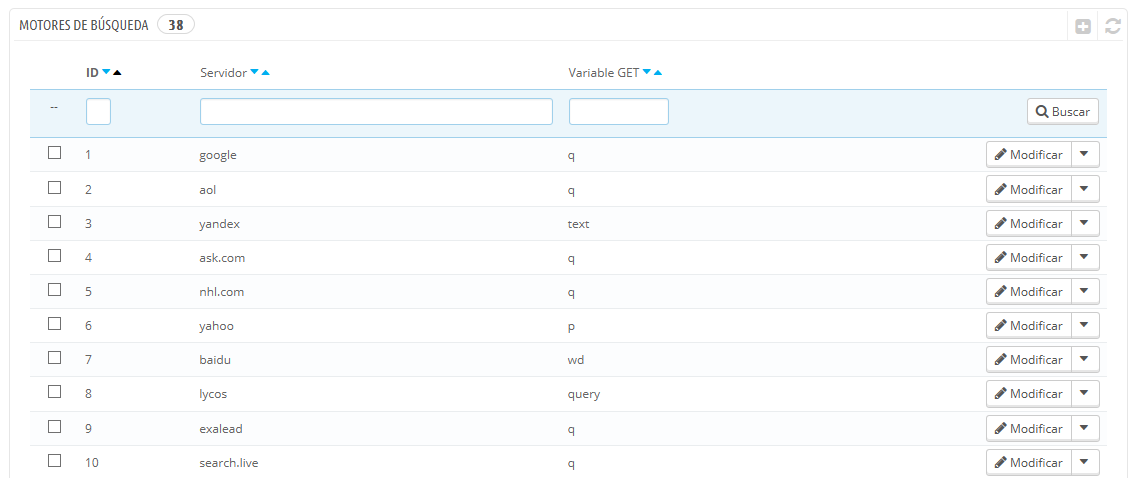Select the lycos row checkbox
Screen dimensions: 1138x478
pos(54,392)
